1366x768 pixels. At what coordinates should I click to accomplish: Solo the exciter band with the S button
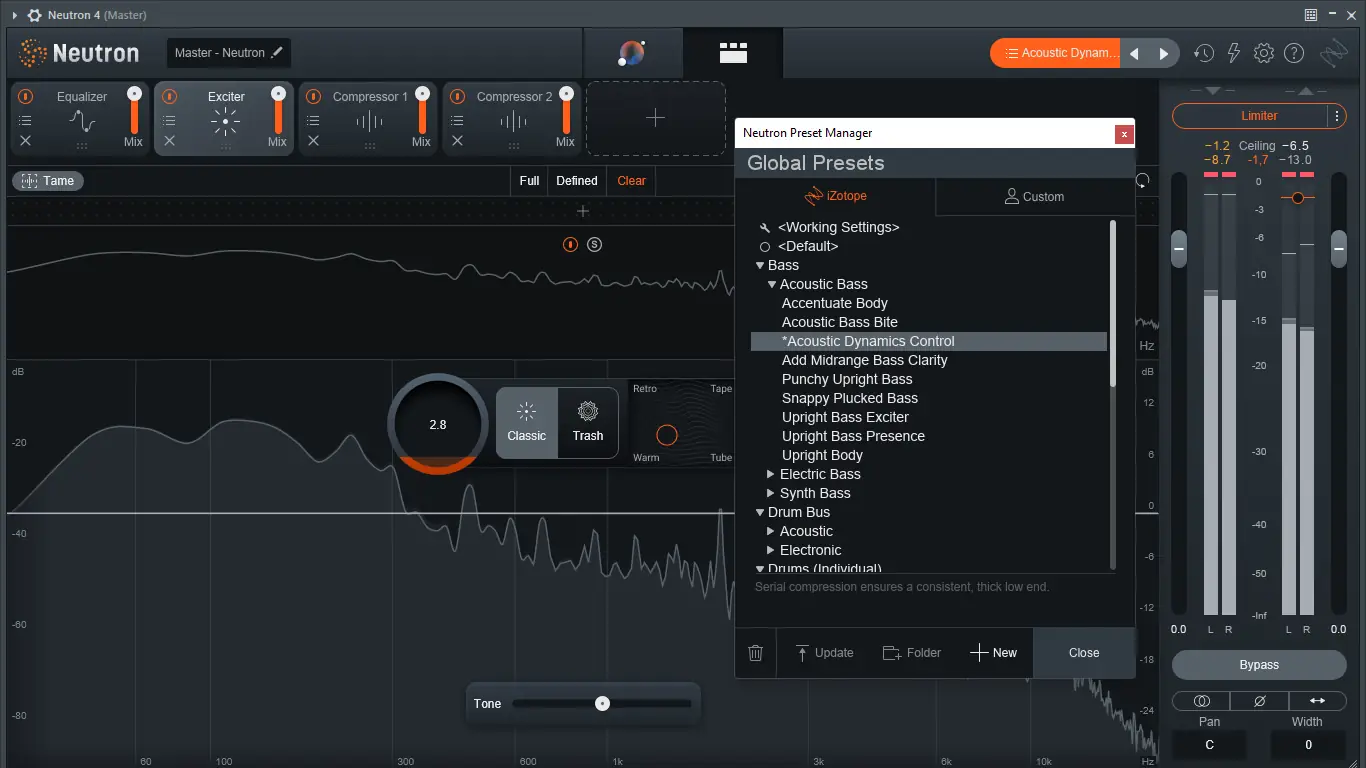point(594,244)
